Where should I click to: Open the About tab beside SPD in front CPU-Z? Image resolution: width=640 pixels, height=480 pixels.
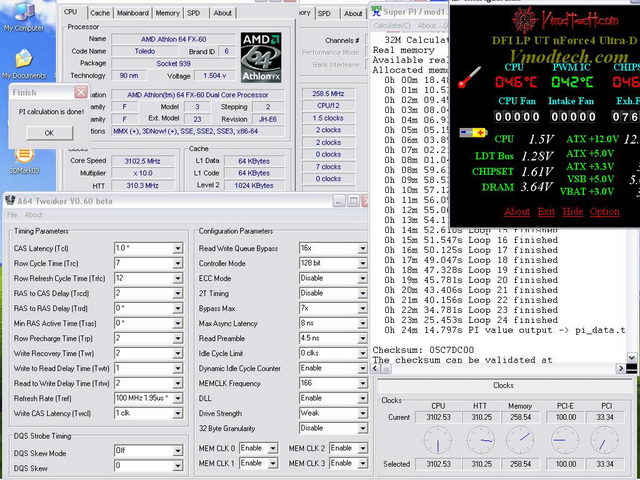tap(222, 13)
